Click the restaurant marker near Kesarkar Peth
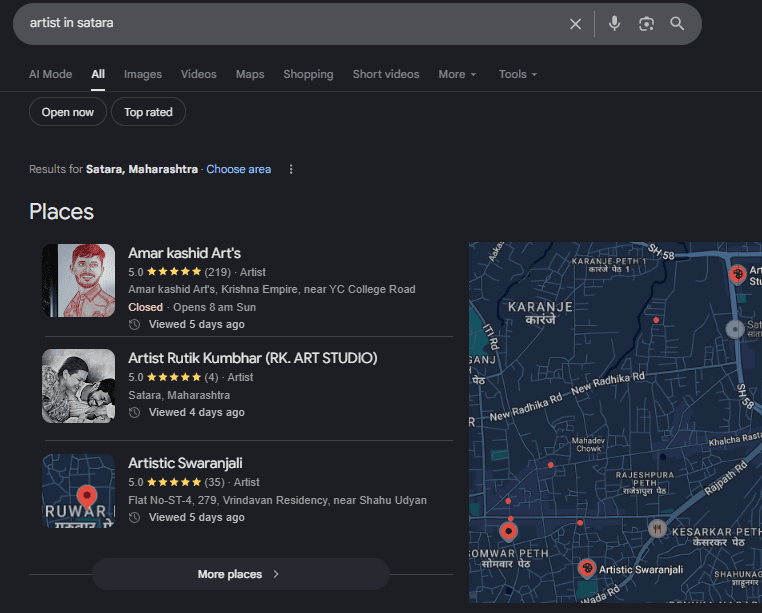Viewport: 762px width, 613px height. [657, 529]
